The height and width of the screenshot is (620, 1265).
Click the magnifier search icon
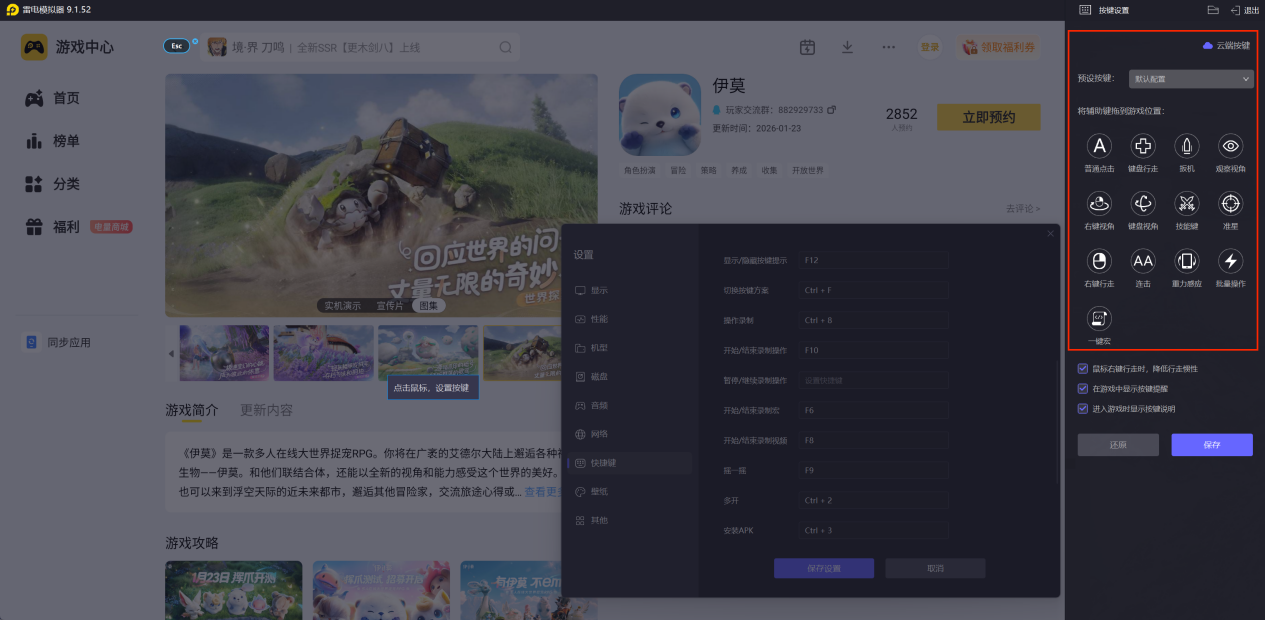click(506, 47)
